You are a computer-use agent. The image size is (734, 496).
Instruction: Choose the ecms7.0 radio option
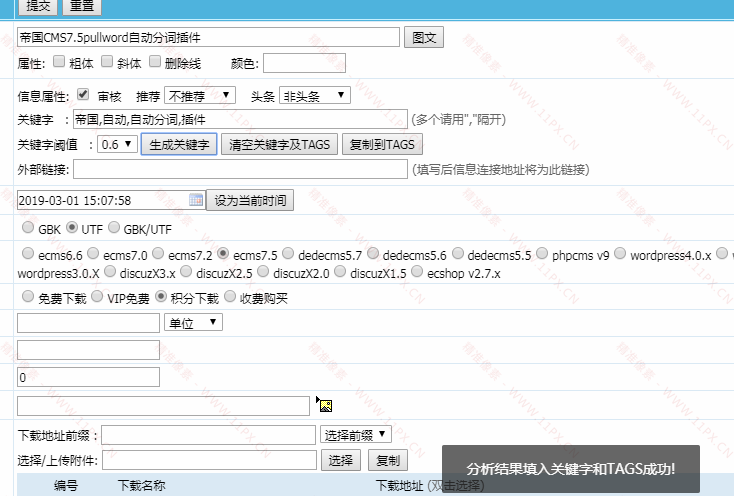[x=93, y=253]
